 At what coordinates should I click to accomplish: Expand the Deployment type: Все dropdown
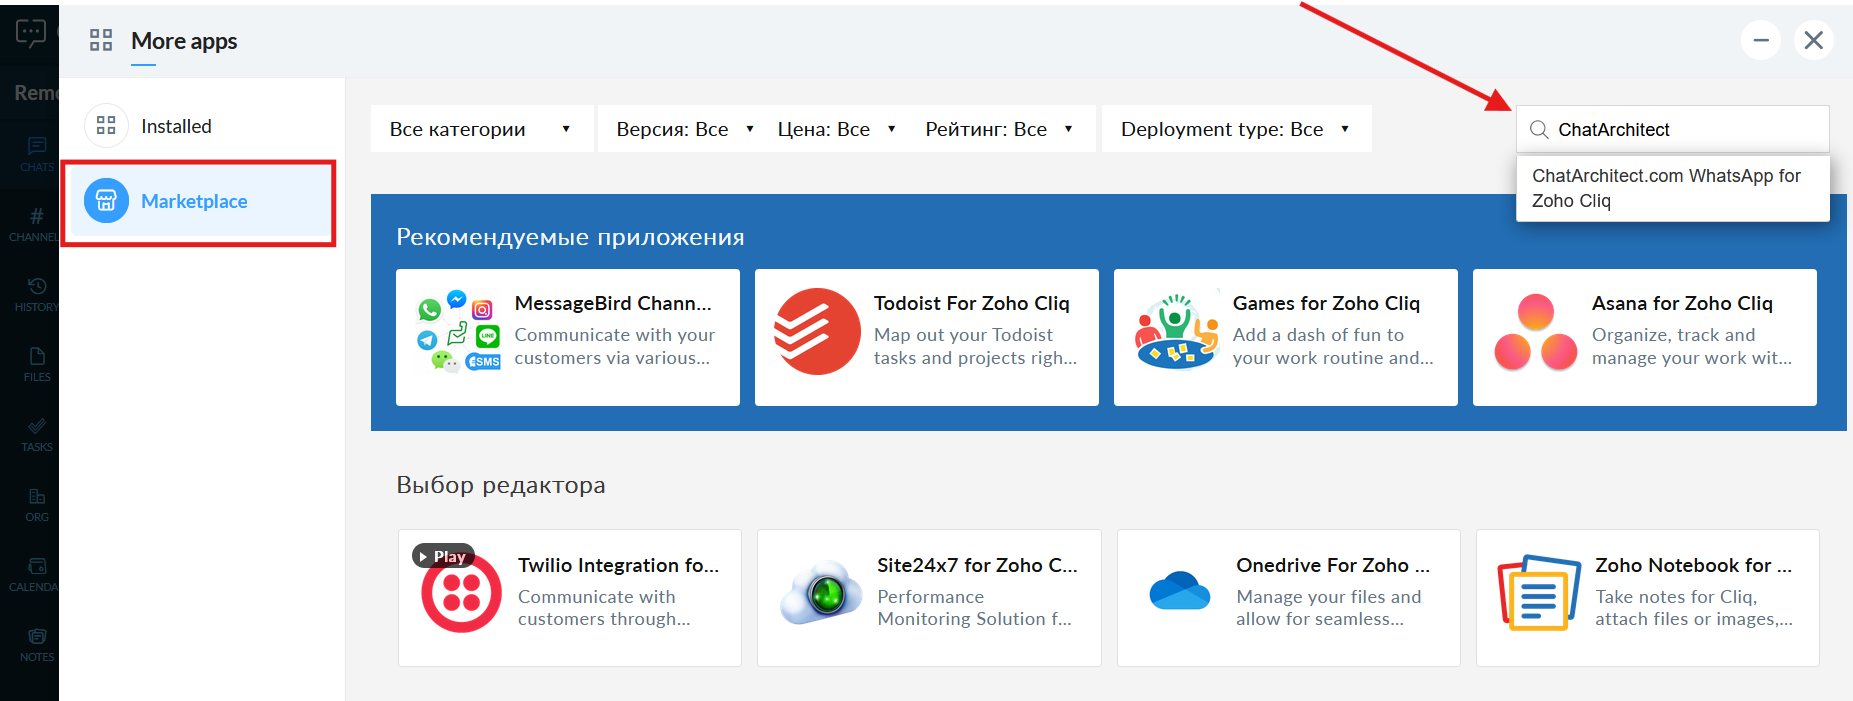[1235, 129]
